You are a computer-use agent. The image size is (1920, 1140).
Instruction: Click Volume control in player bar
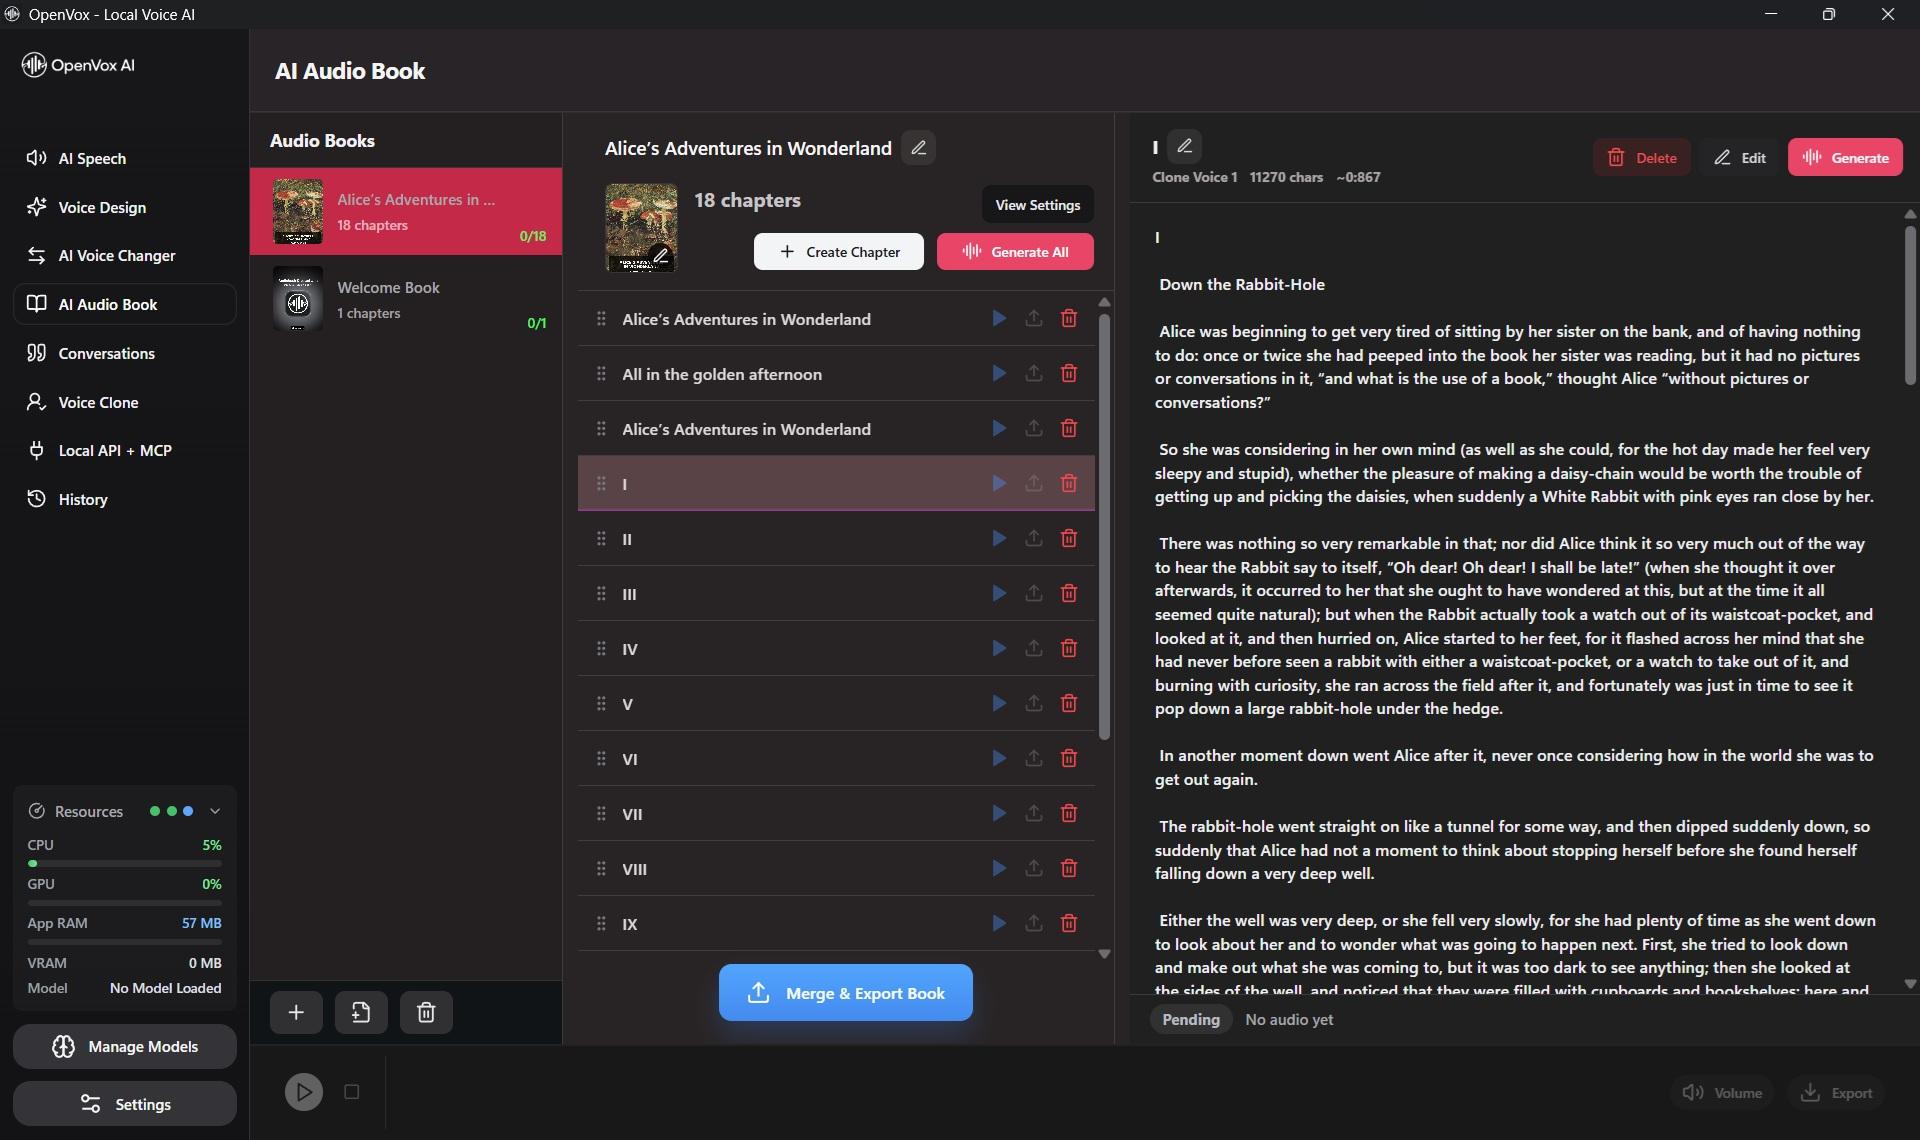click(1721, 1093)
